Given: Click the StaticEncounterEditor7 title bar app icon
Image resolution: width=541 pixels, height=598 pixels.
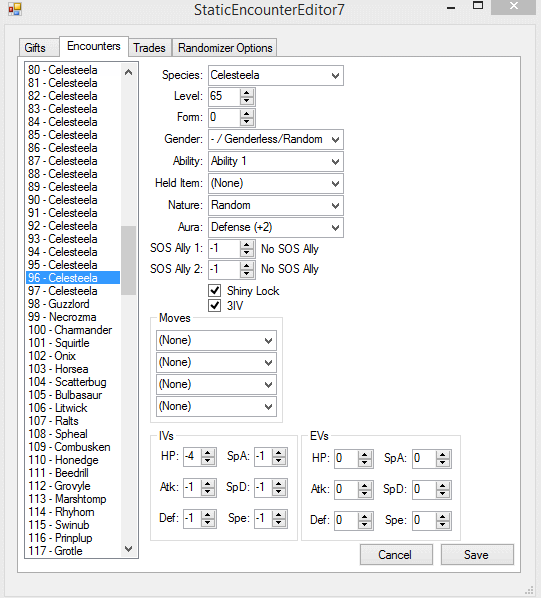Looking at the screenshot, I should 14,9.
